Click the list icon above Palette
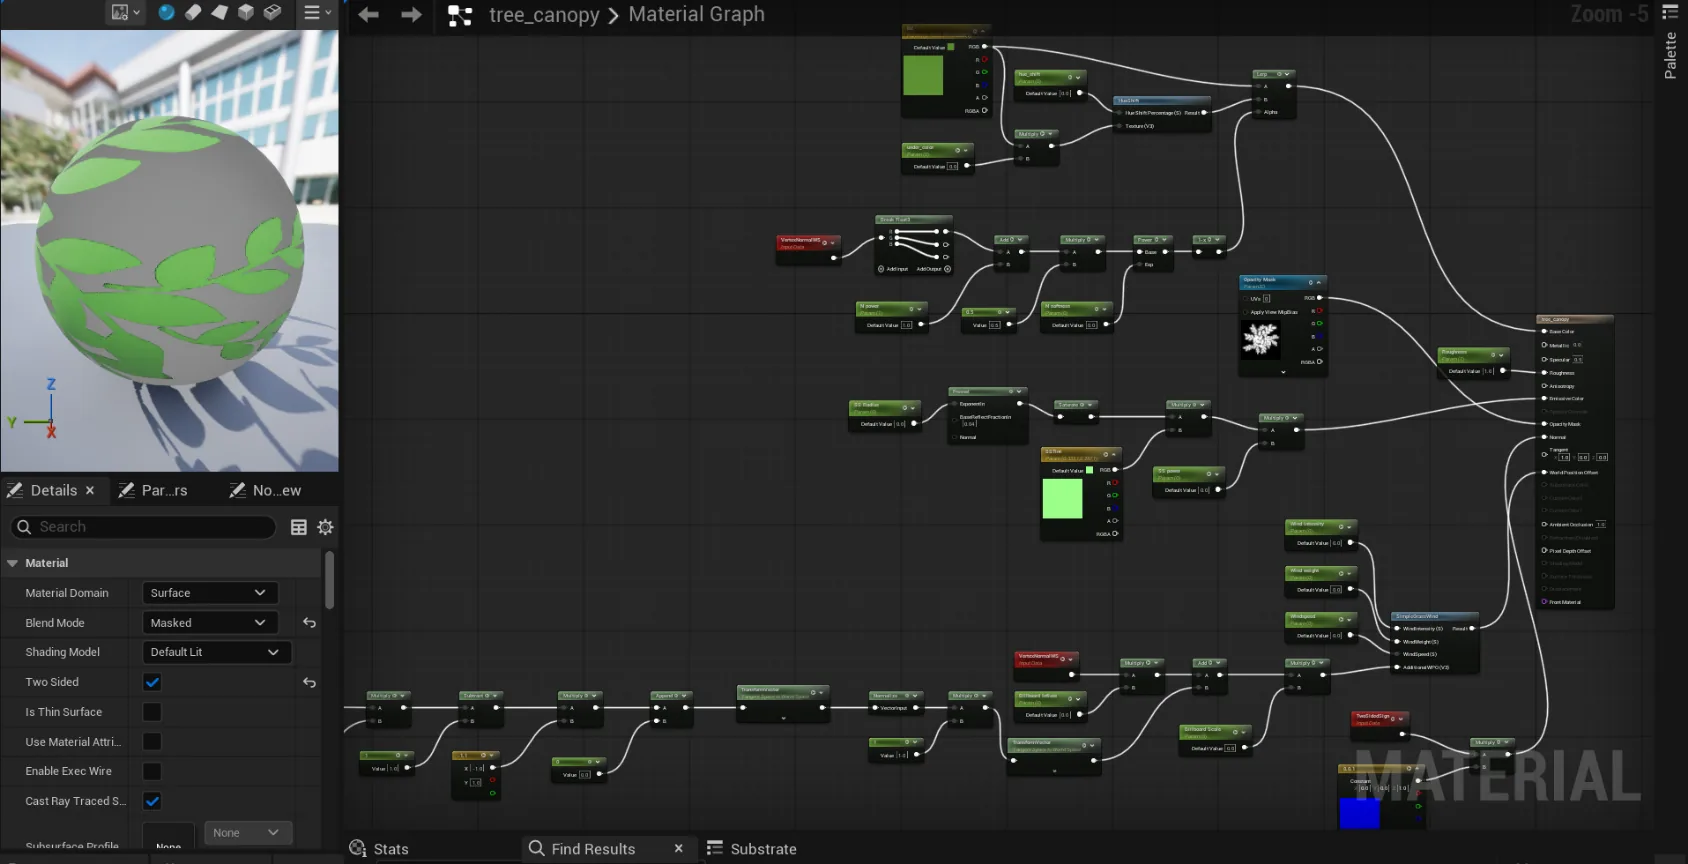The height and width of the screenshot is (864, 1688). pos(1670,12)
